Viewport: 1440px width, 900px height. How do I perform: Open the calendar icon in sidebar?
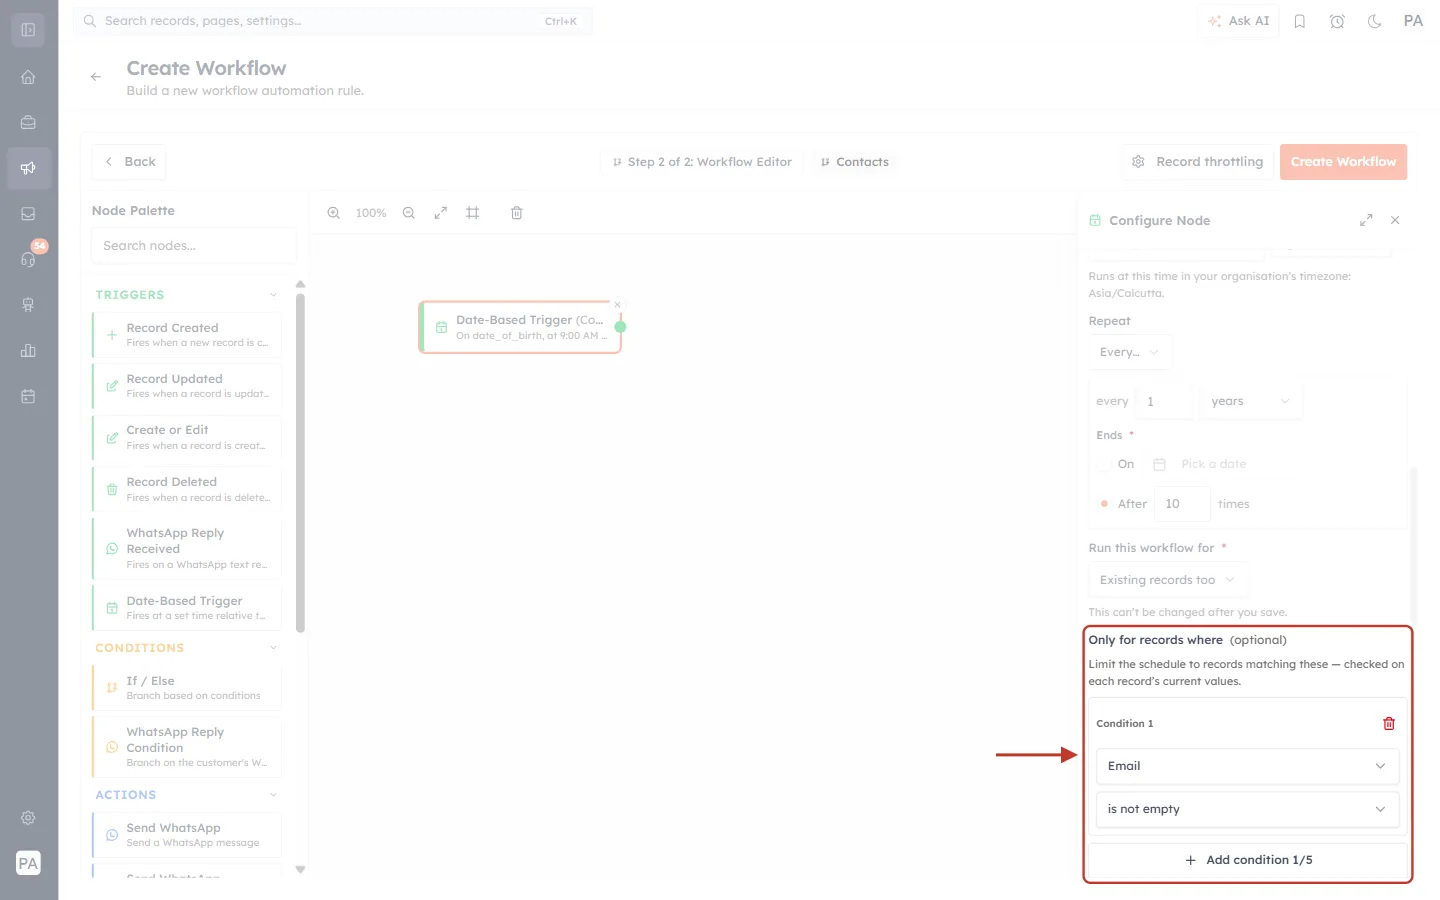point(28,396)
